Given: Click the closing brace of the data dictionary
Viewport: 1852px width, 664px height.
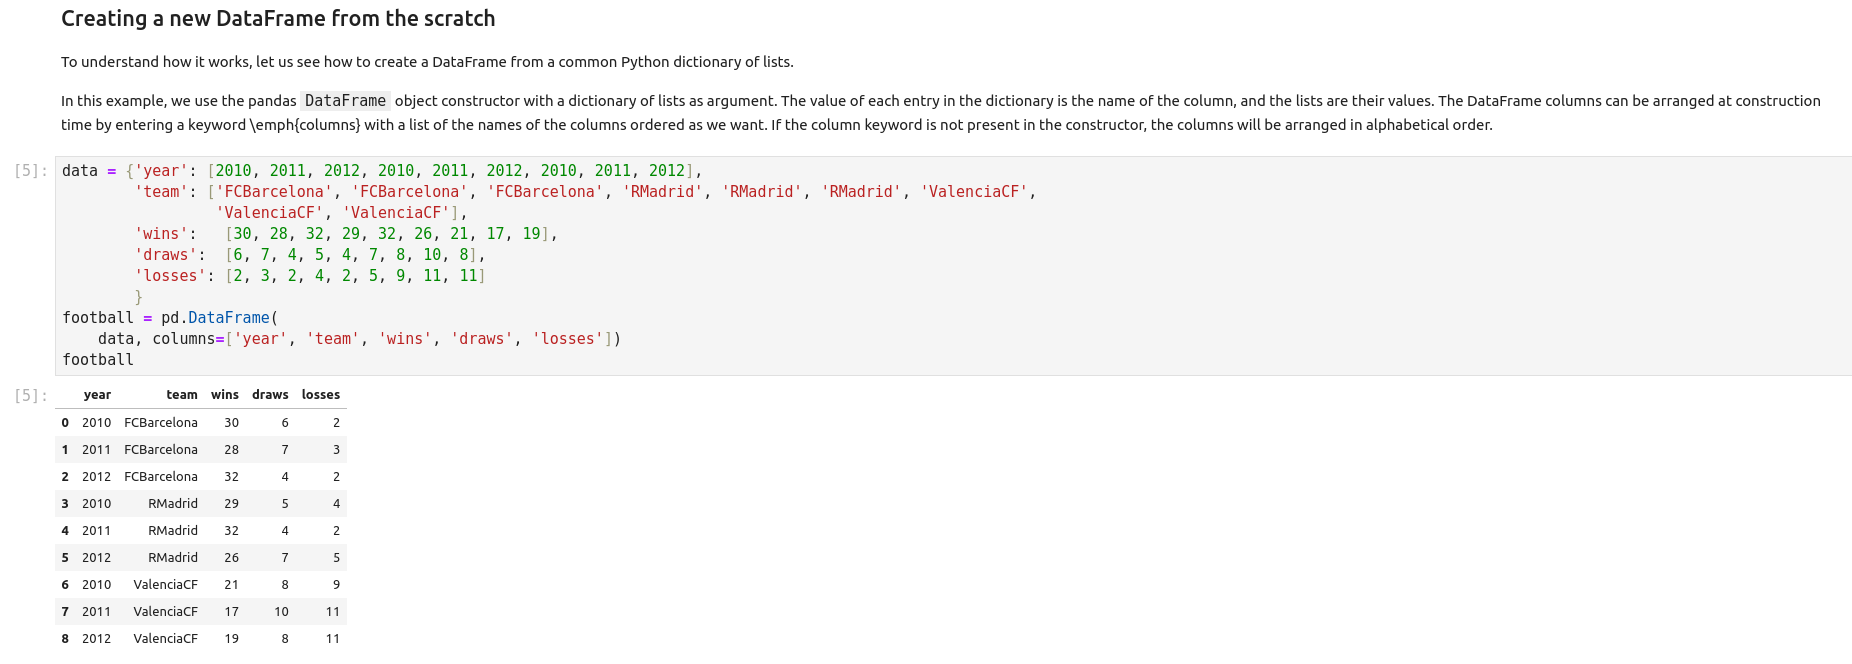Looking at the screenshot, I should click(x=139, y=297).
